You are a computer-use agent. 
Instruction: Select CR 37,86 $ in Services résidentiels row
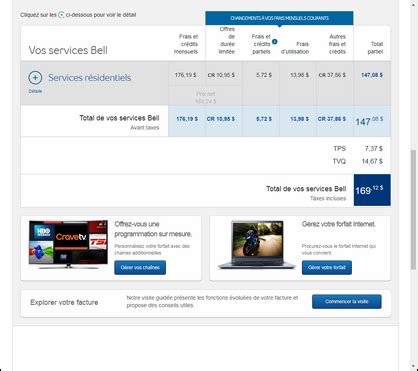[x=332, y=75]
